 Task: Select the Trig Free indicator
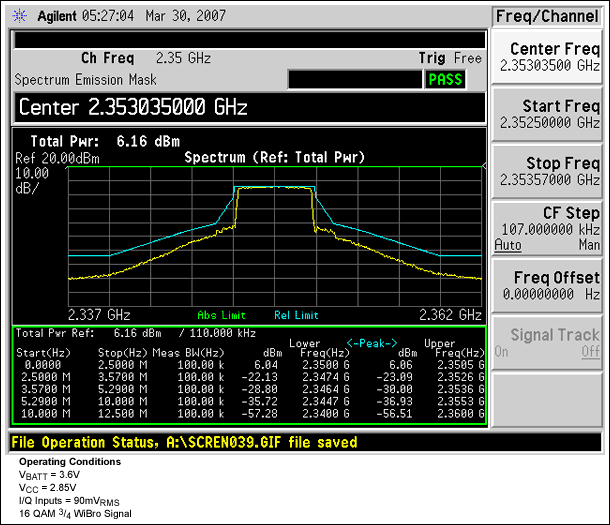point(450,58)
